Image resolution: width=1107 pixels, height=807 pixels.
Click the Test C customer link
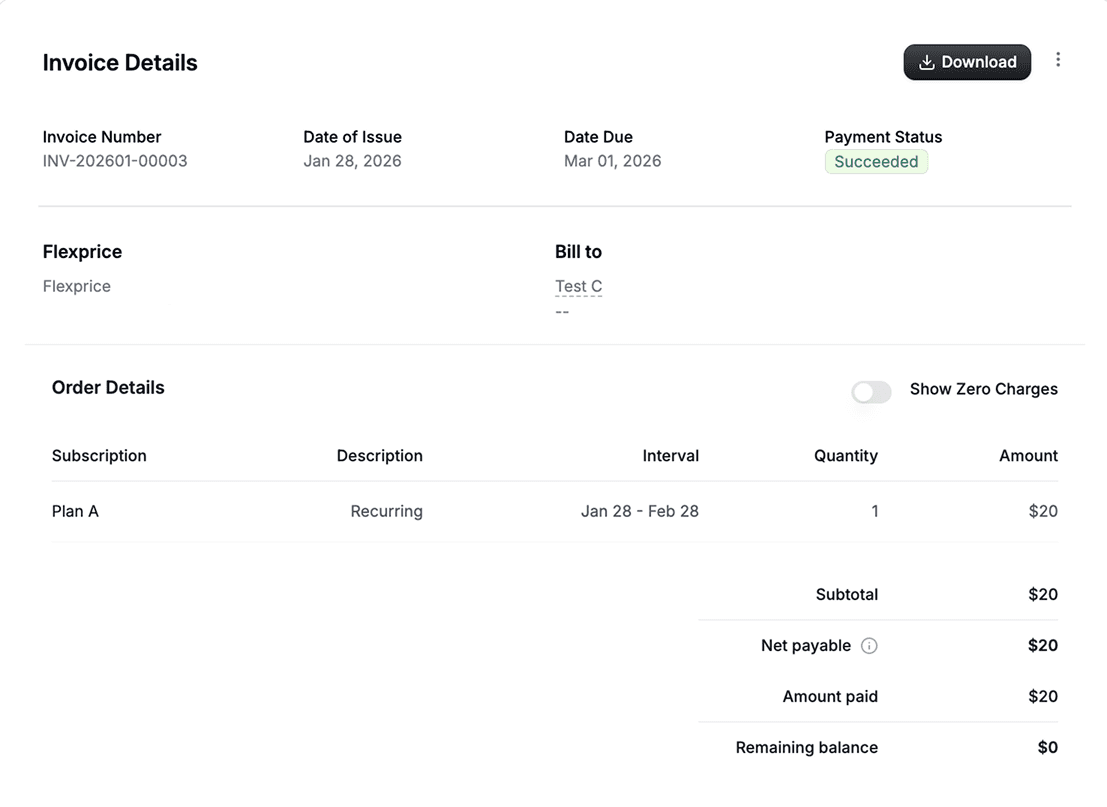(578, 287)
